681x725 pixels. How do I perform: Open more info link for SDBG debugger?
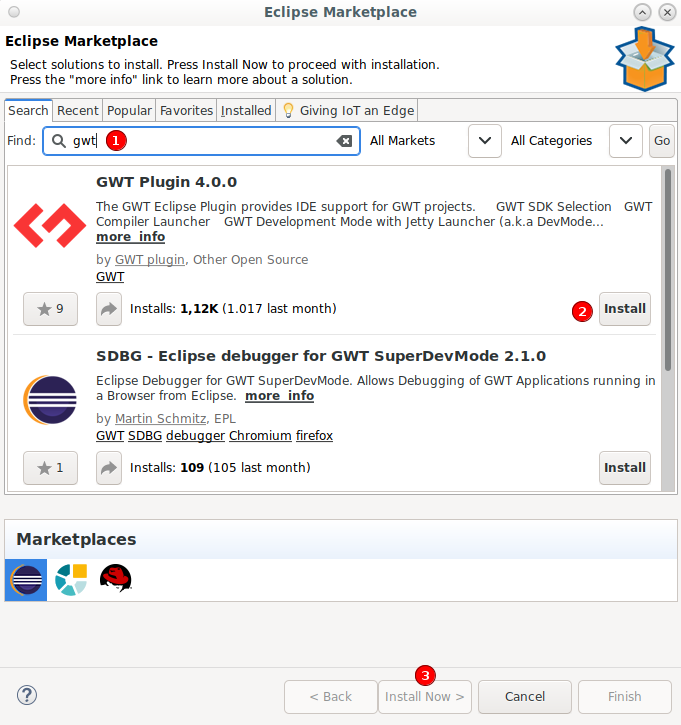click(x=279, y=396)
